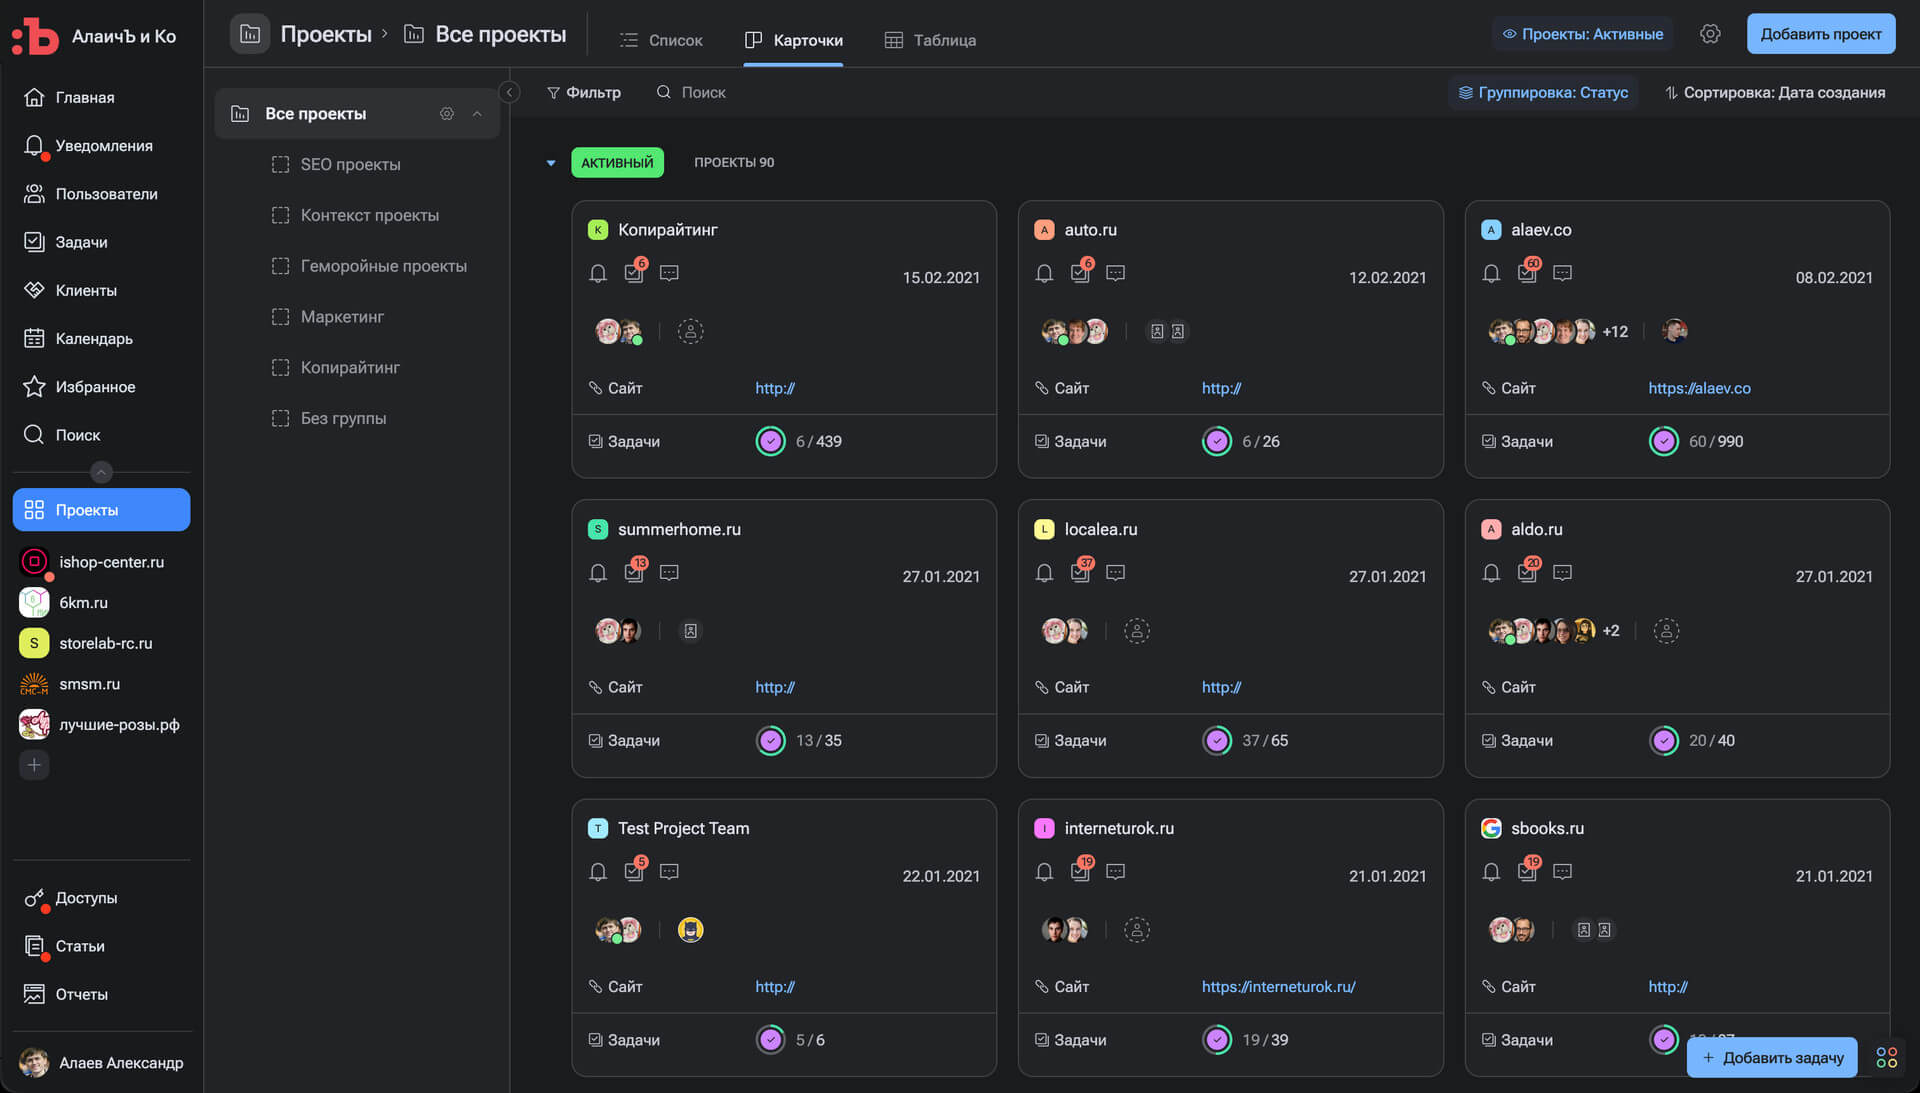The width and height of the screenshot is (1920, 1093).
Task: Click the bell icon on Копирайтинг card
Action: pos(598,273)
